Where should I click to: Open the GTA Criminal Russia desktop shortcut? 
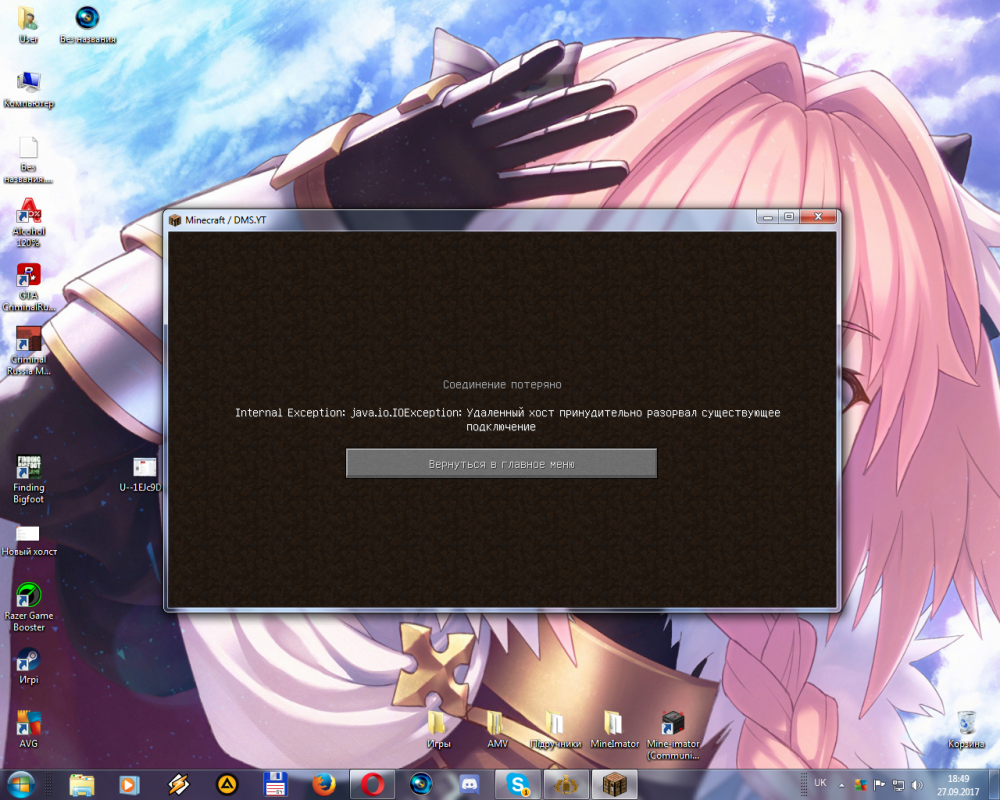(x=28, y=278)
